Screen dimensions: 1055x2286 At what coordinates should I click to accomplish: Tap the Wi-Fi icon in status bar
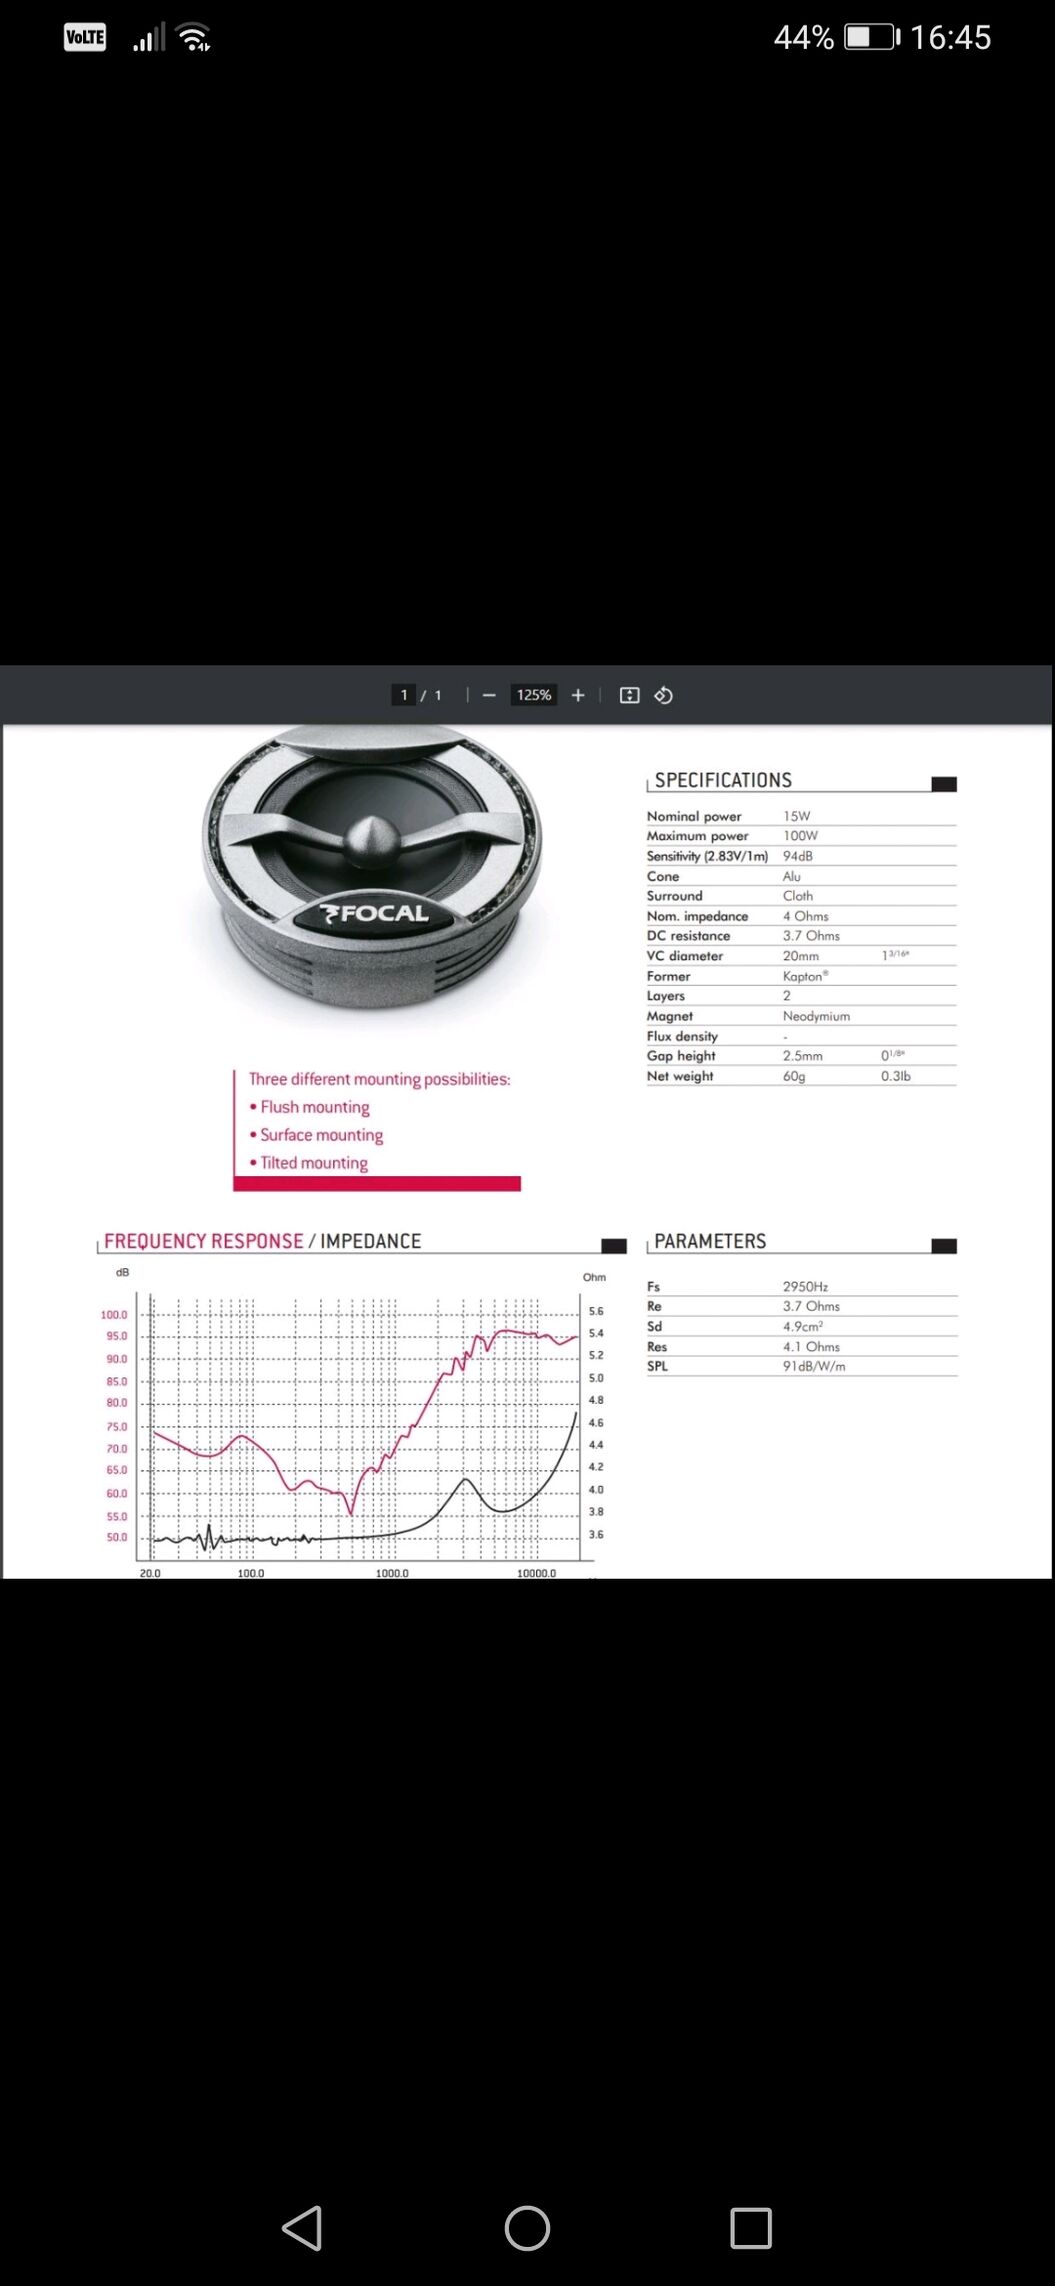[x=193, y=37]
